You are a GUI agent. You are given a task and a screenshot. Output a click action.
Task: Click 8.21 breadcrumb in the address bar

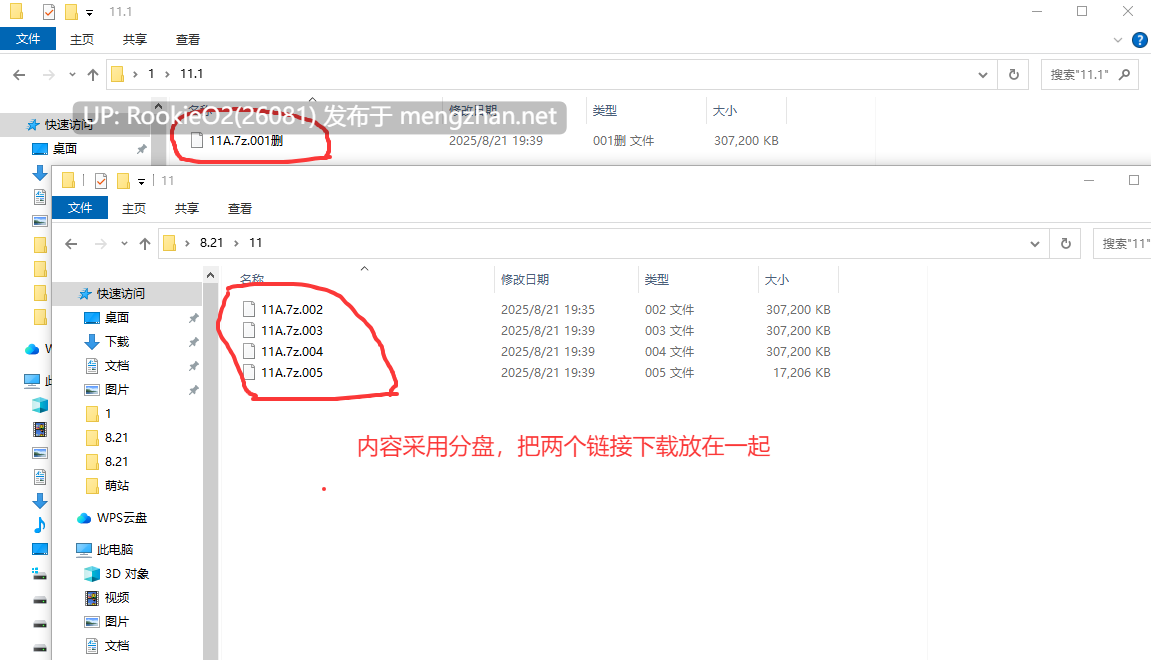[x=211, y=243]
